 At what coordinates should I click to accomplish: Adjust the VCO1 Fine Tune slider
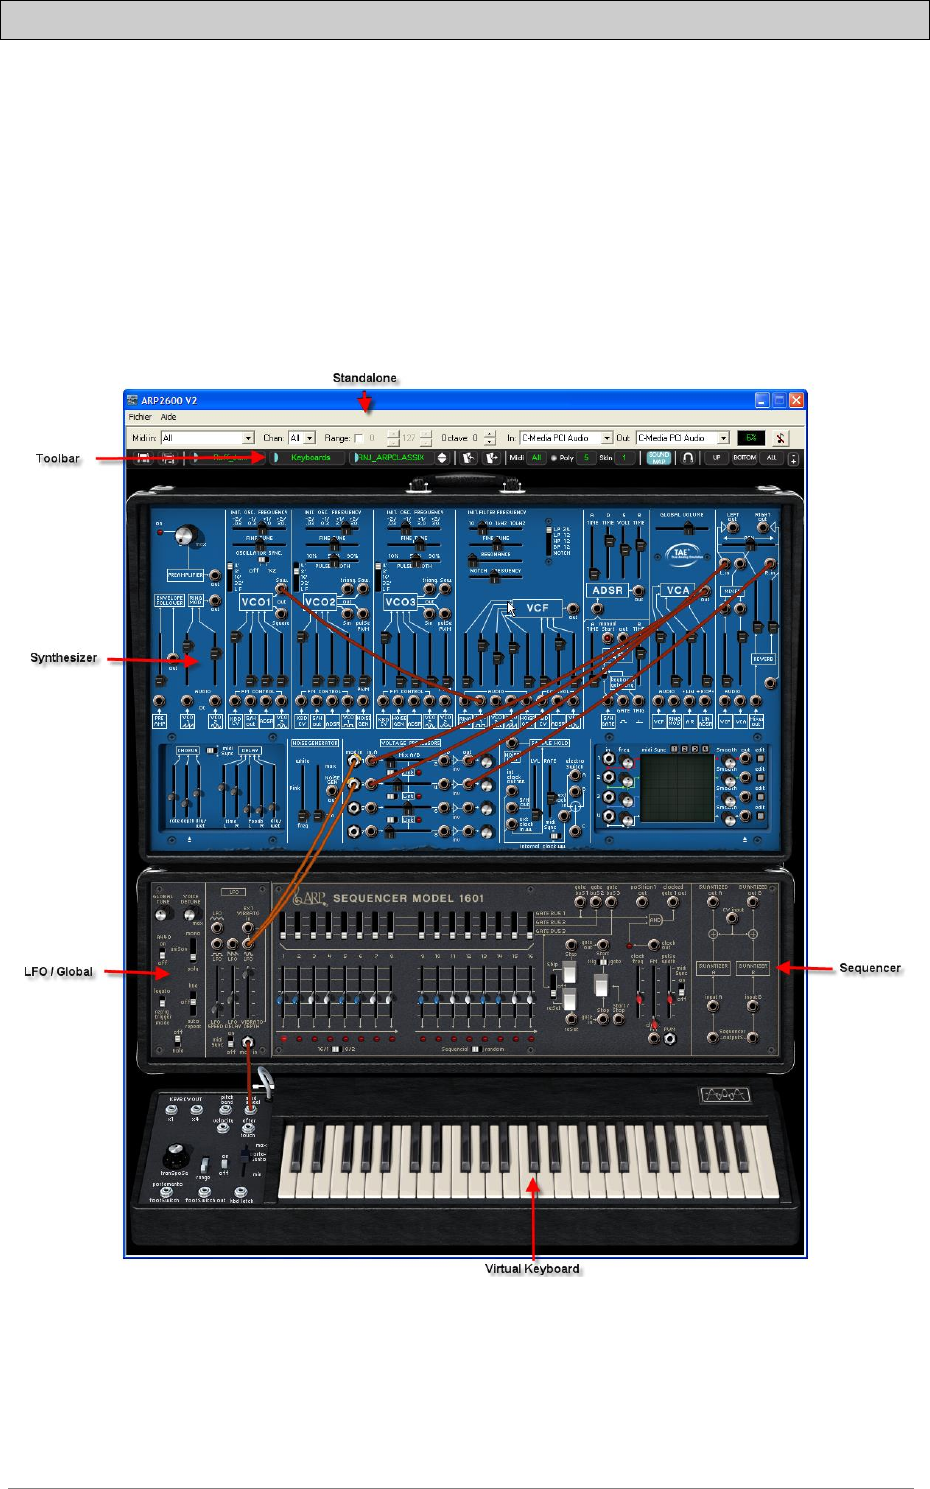tap(259, 546)
